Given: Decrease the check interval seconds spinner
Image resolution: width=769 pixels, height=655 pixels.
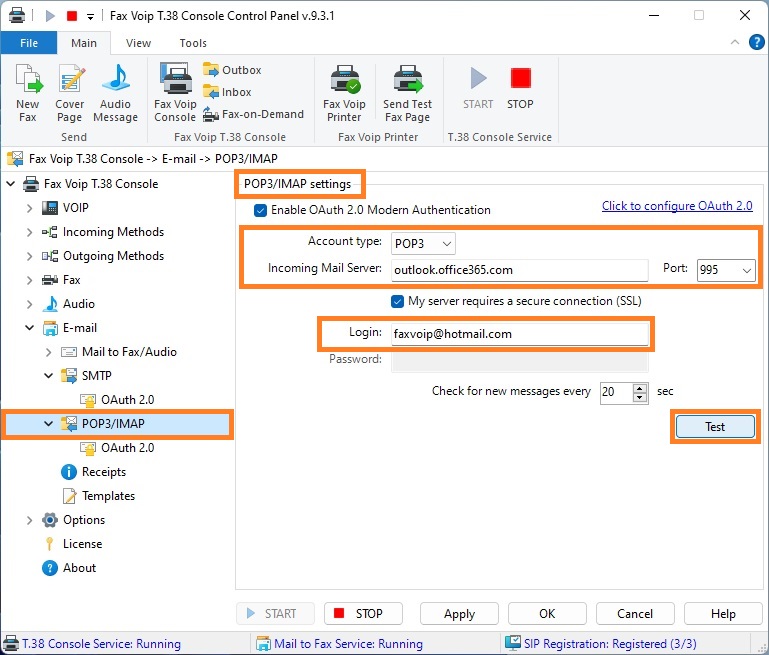Looking at the screenshot, I should point(640,398).
